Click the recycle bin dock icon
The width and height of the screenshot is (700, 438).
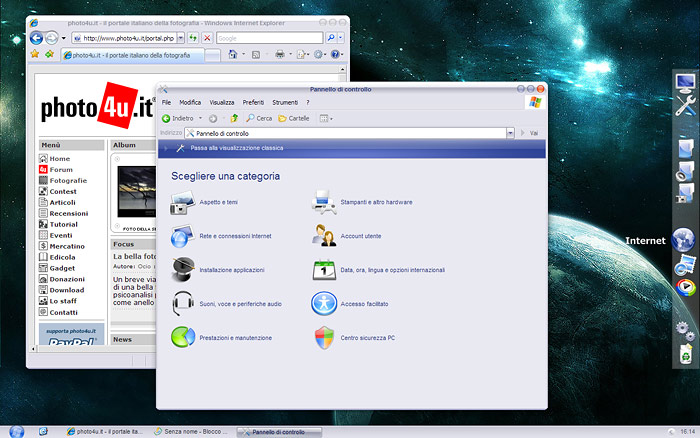click(x=685, y=354)
